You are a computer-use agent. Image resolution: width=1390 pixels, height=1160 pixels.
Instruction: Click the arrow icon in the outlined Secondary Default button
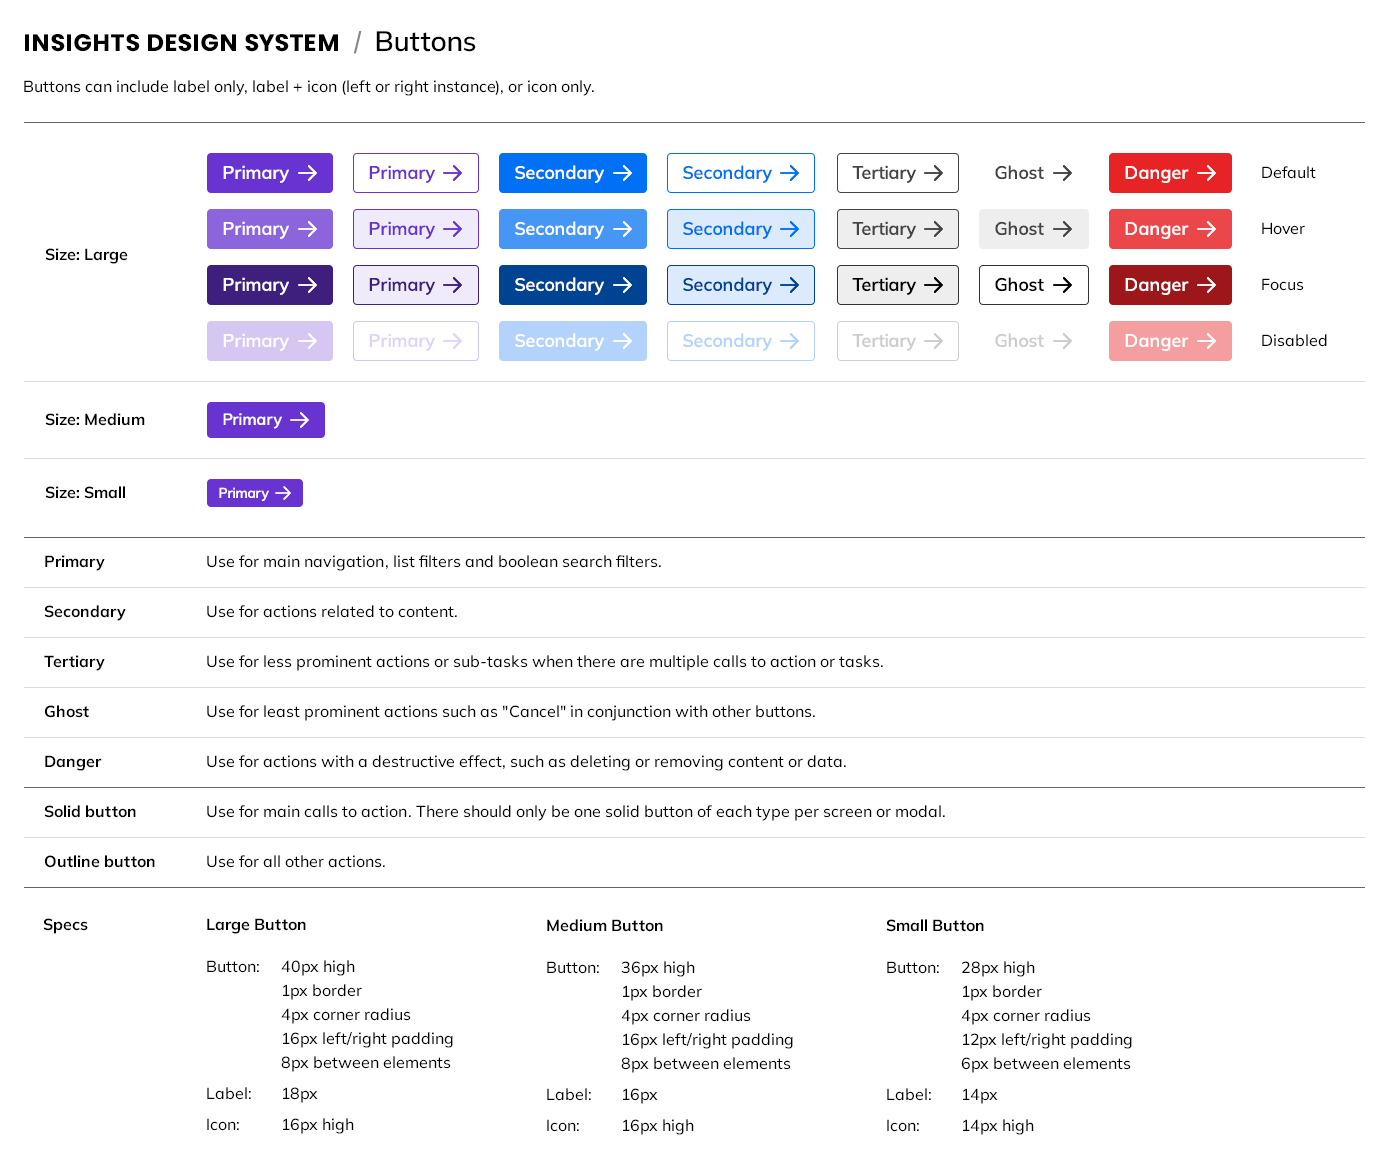pos(791,172)
